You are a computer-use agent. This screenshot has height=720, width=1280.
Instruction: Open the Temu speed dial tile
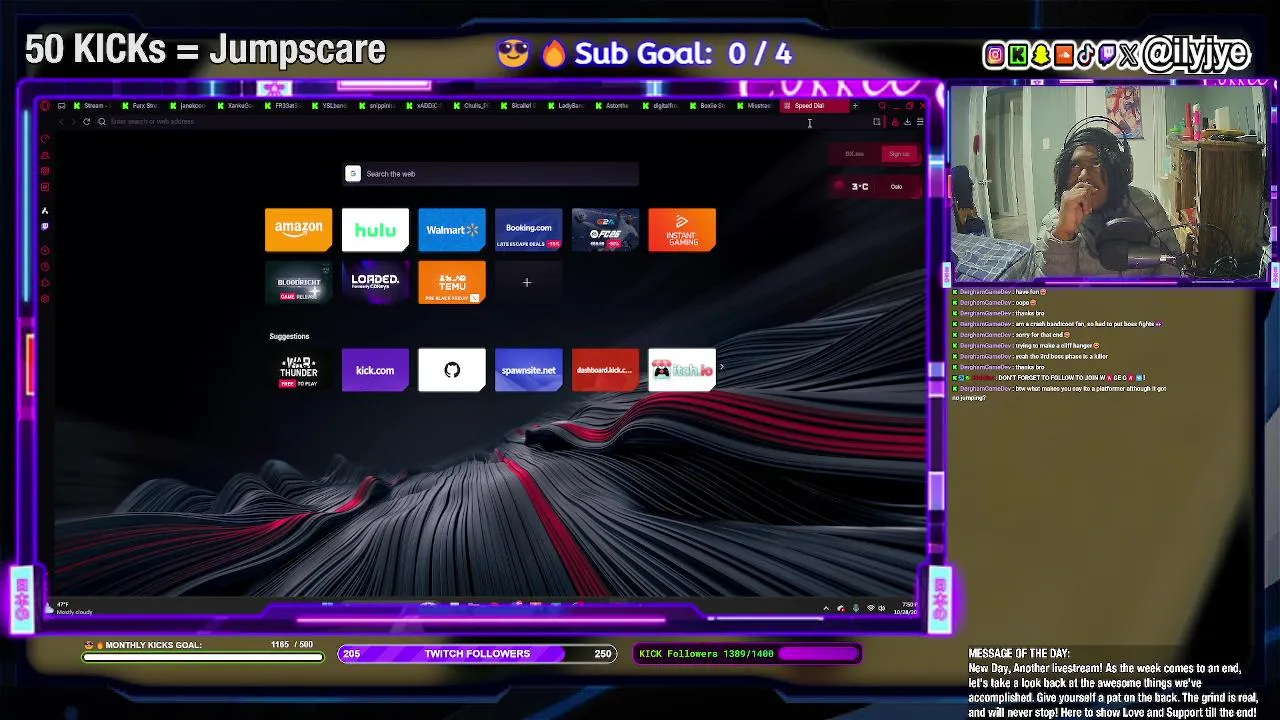[452, 282]
